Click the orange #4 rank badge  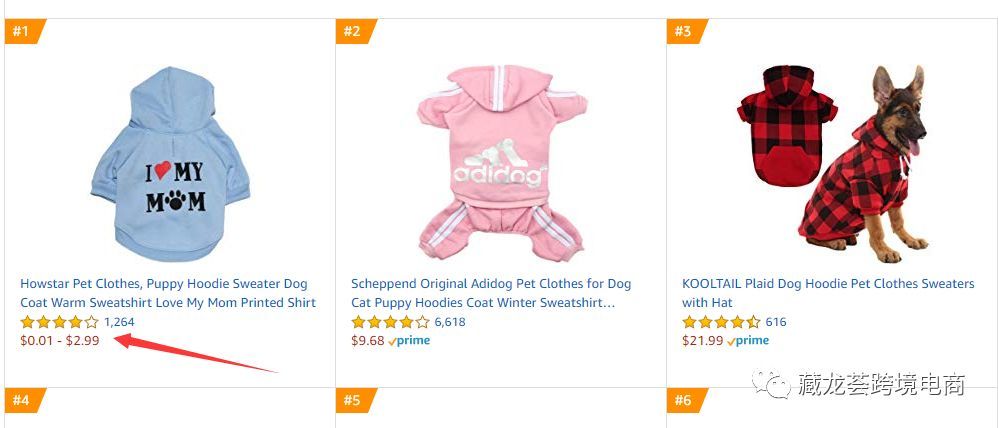[x=22, y=401]
